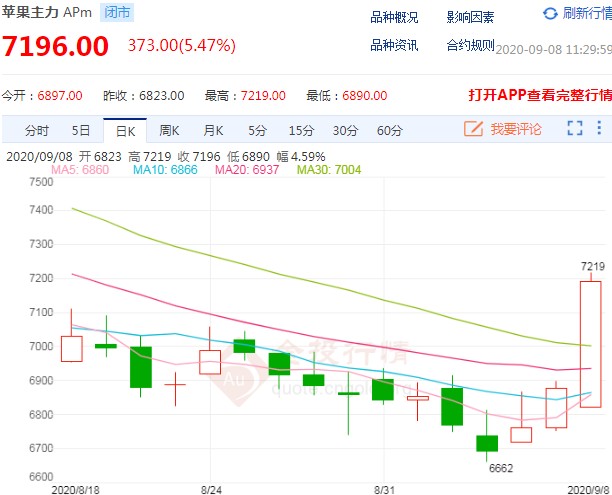Click the 8/31 date axis label
The width and height of the screenshot is (612, 495).
point(384,490)
